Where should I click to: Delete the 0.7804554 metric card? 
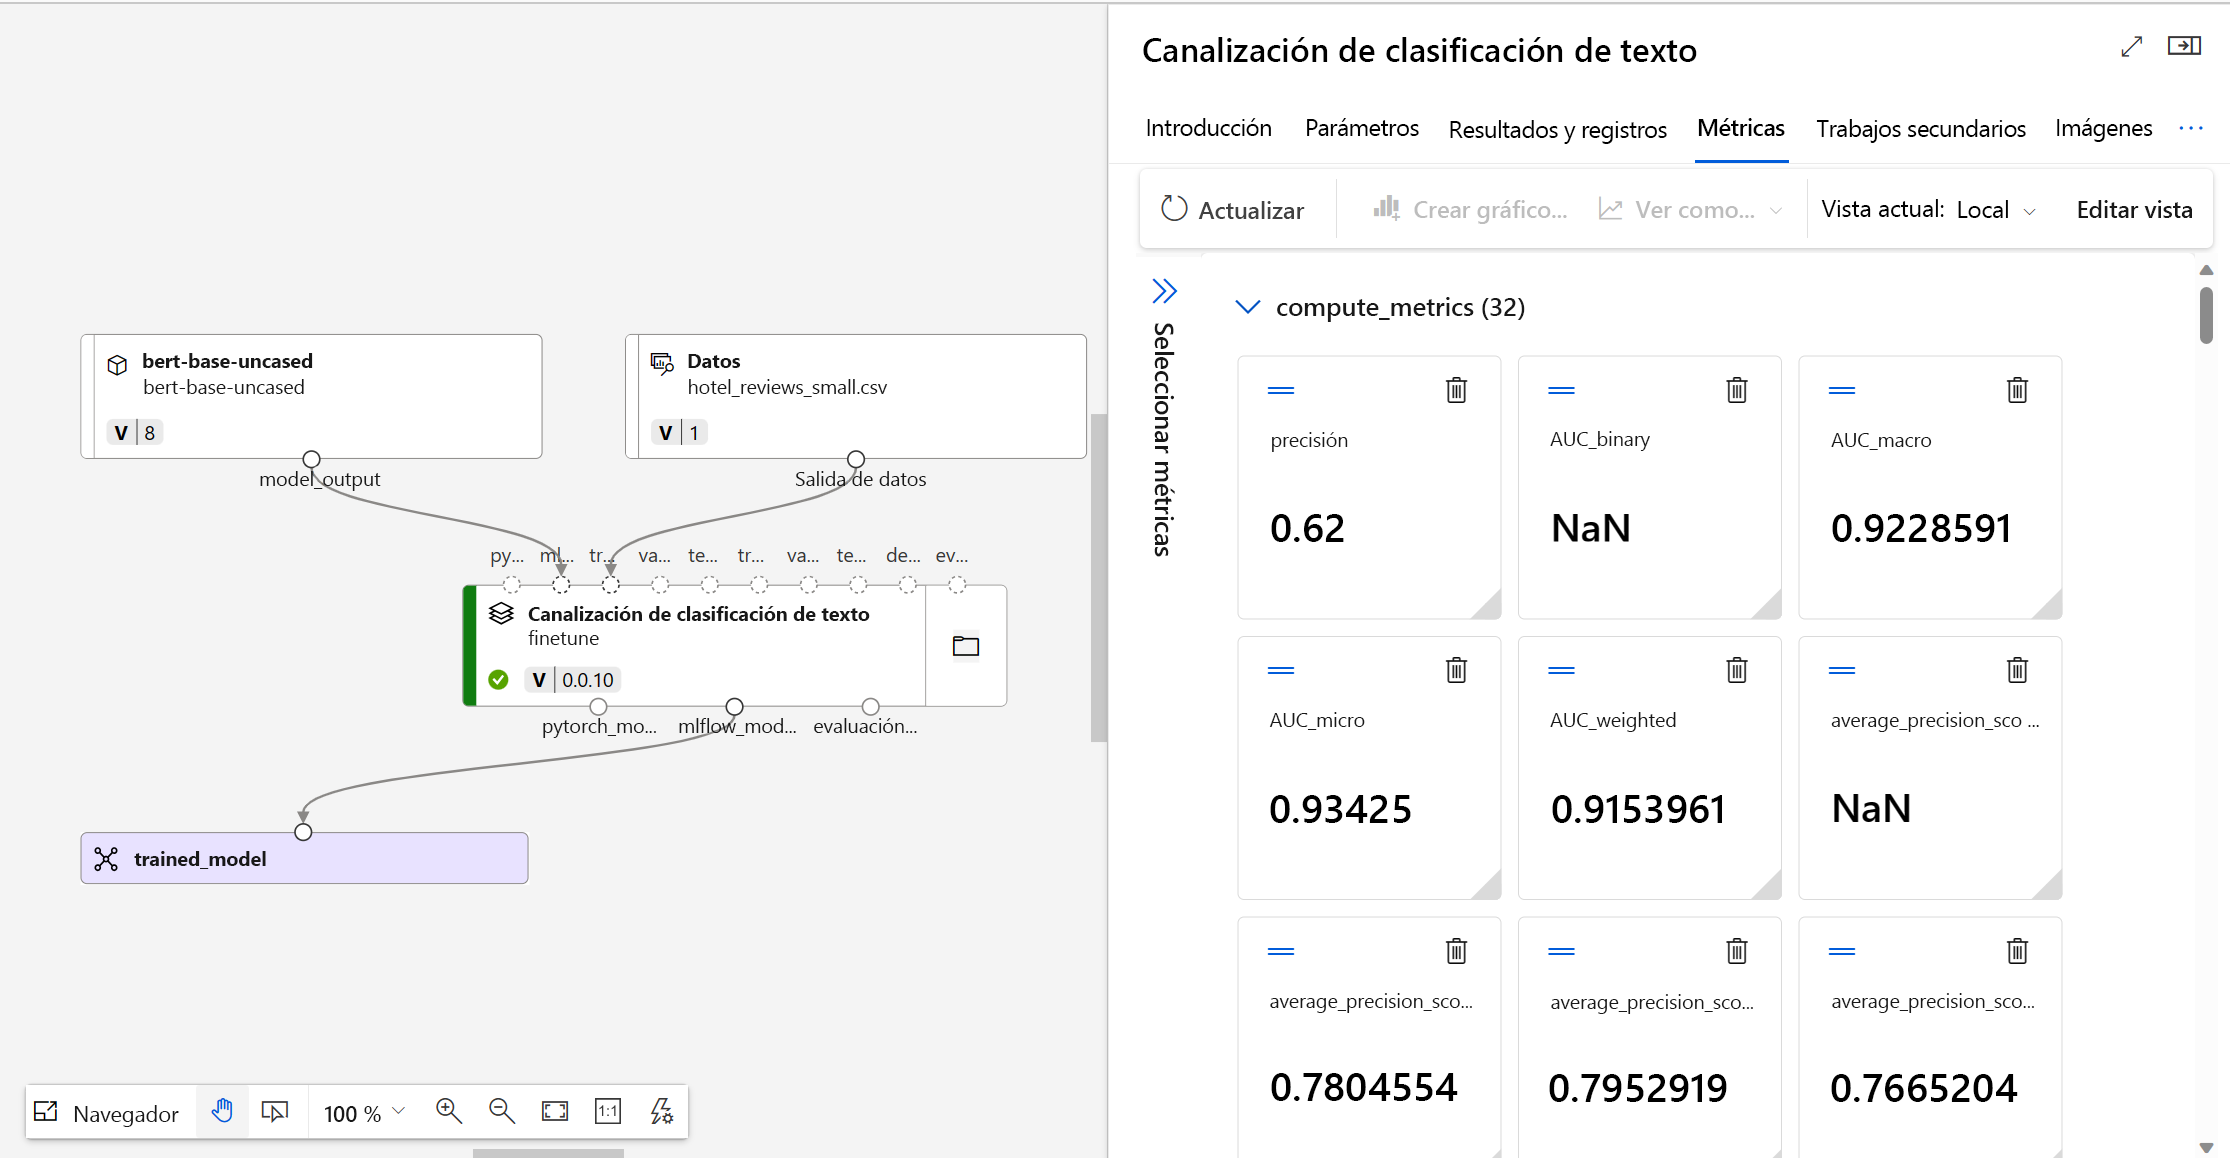click(1456, 951)
